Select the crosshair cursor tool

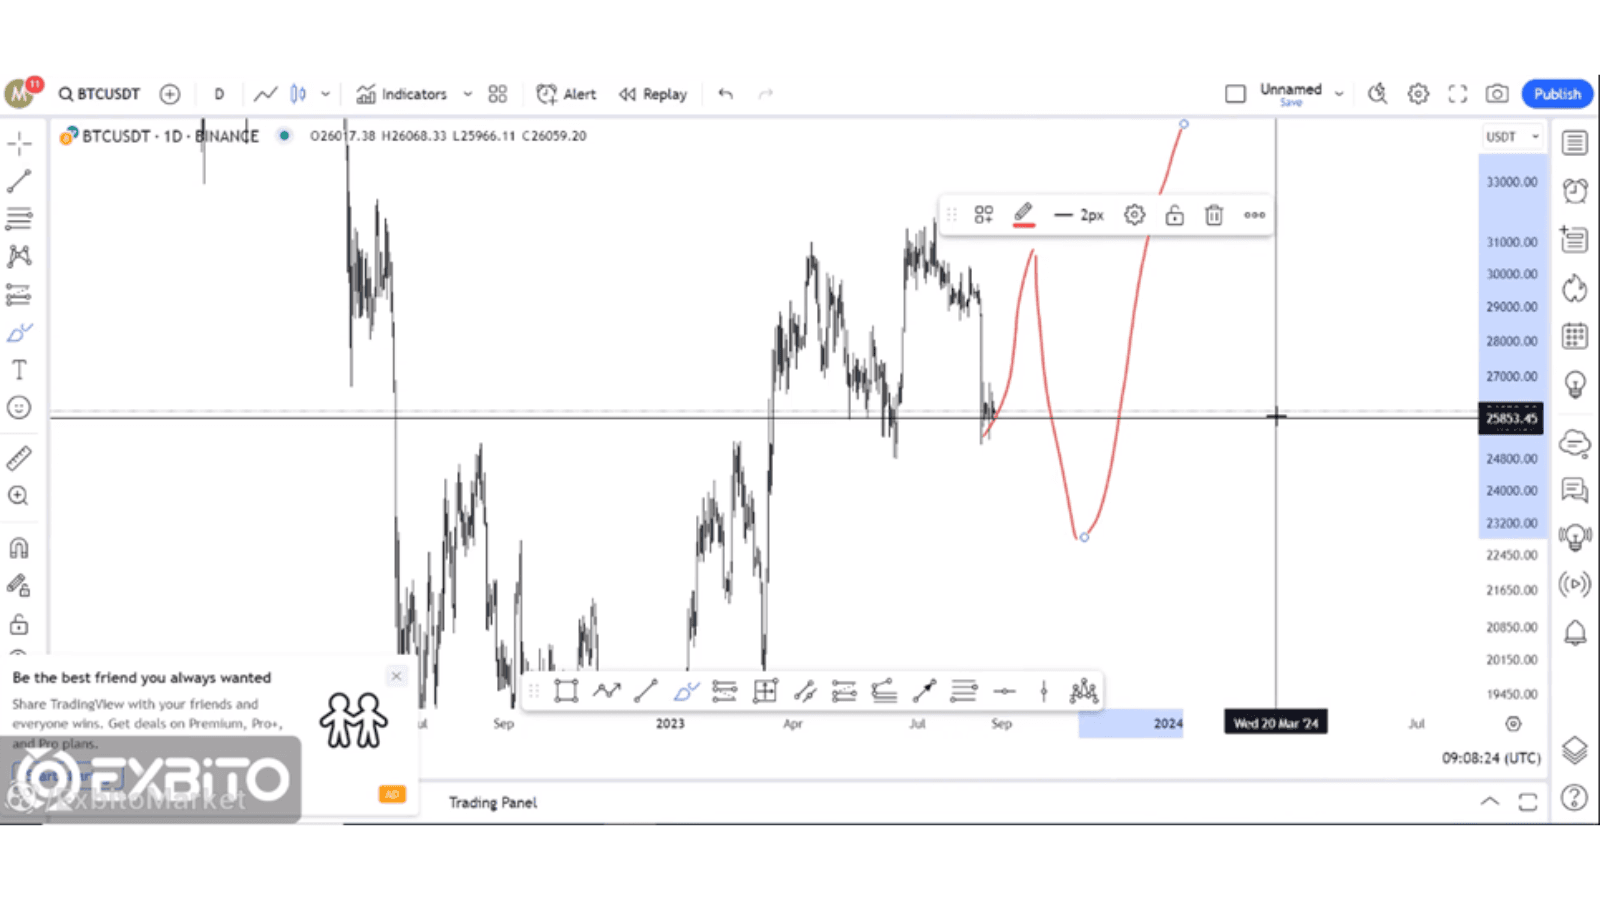pos(19,143)
